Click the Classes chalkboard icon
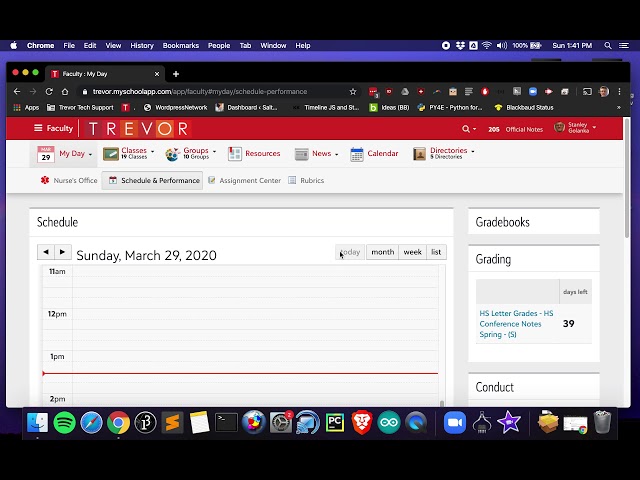 [111, 154]
